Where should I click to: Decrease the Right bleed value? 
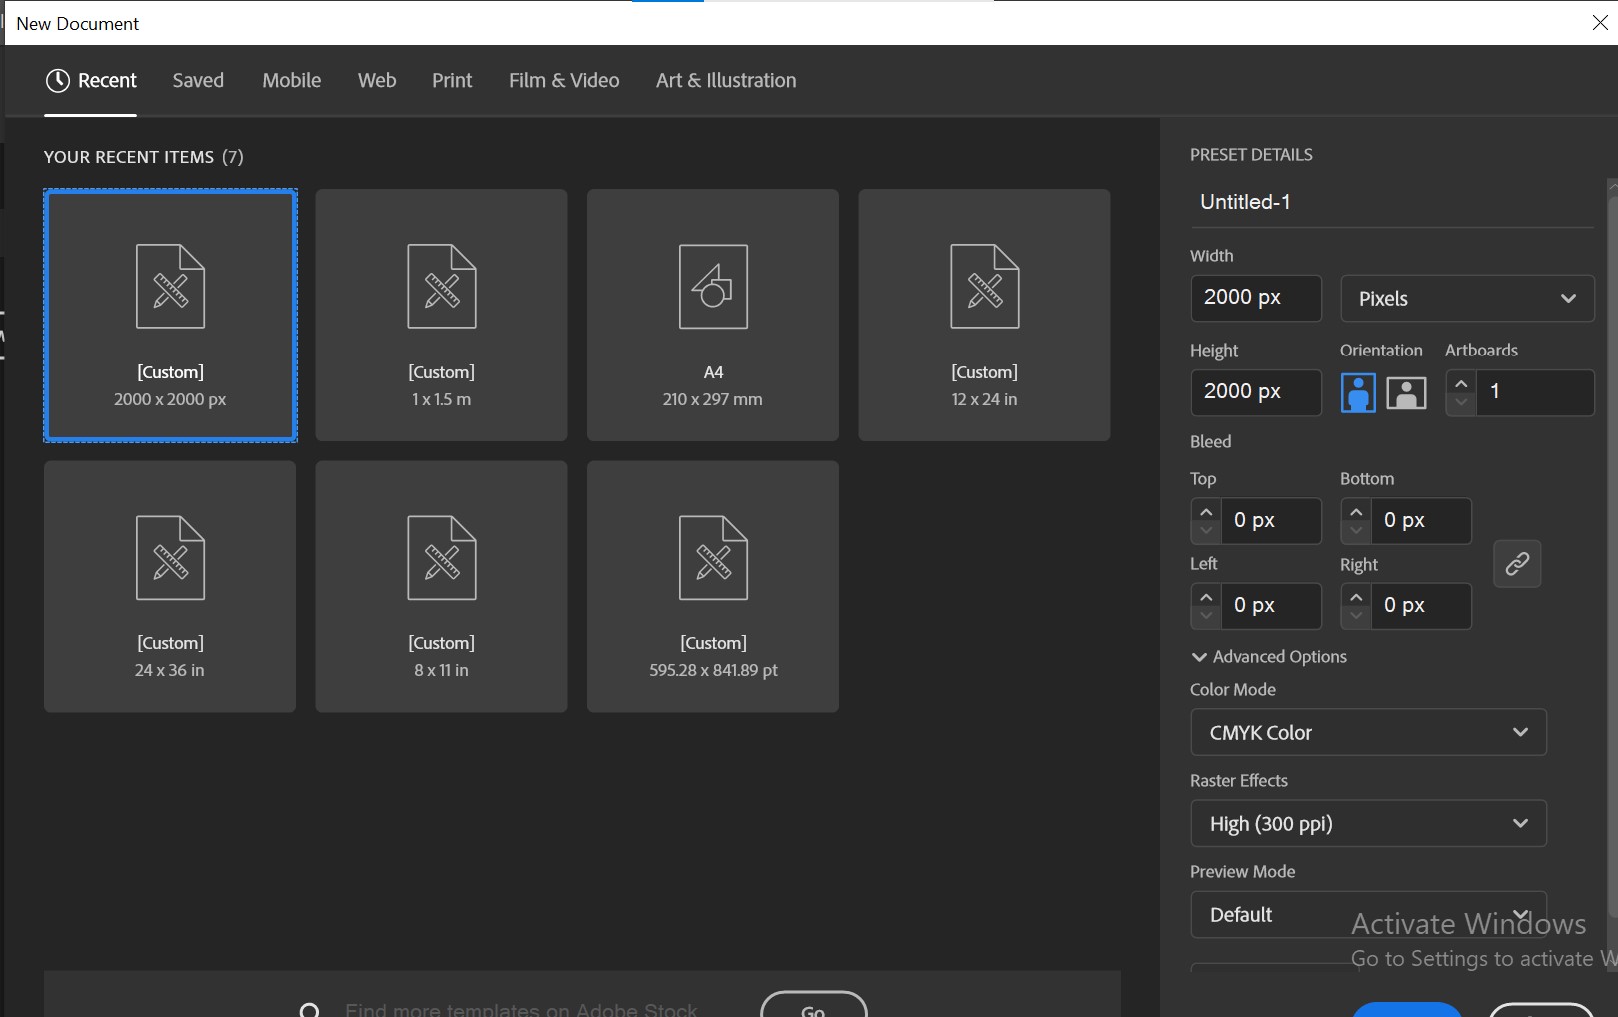coord(1356,617)
